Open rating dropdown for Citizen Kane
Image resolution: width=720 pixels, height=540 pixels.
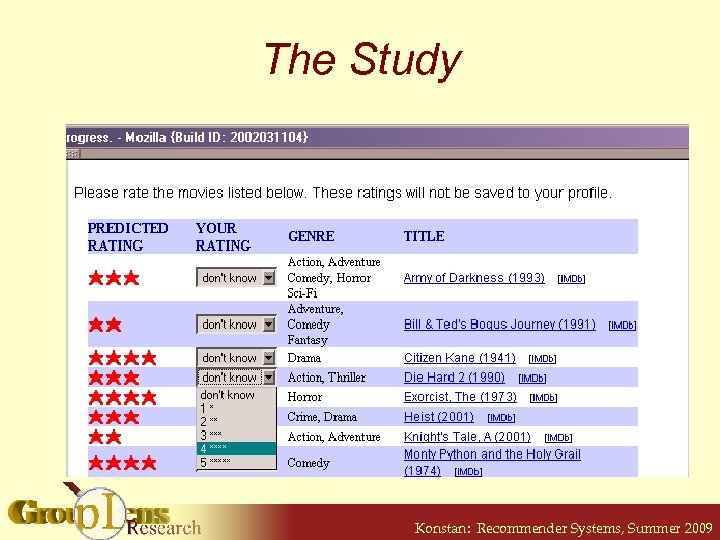[x=236, y=357]
